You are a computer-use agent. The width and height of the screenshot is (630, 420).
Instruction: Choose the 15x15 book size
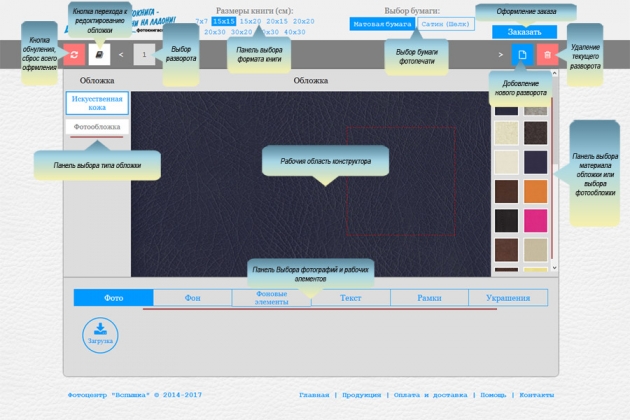tap(224, 22)
